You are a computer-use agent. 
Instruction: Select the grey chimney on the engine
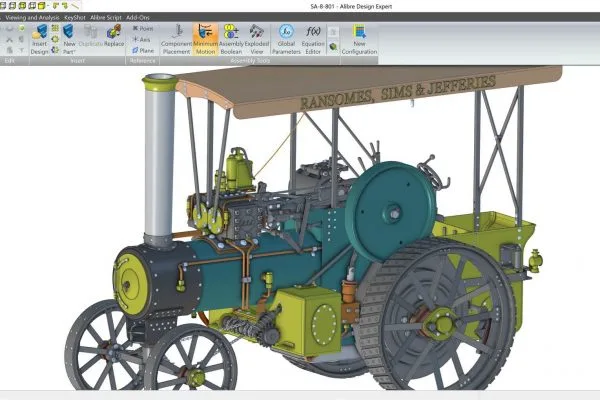[160, 161]
